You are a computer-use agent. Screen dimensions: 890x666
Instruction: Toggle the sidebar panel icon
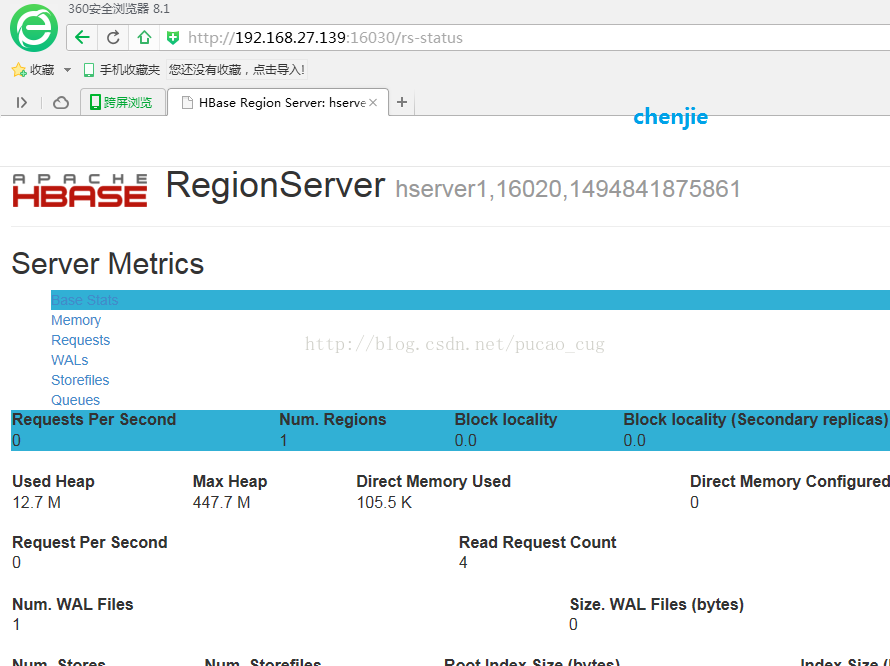click(22, 103)
